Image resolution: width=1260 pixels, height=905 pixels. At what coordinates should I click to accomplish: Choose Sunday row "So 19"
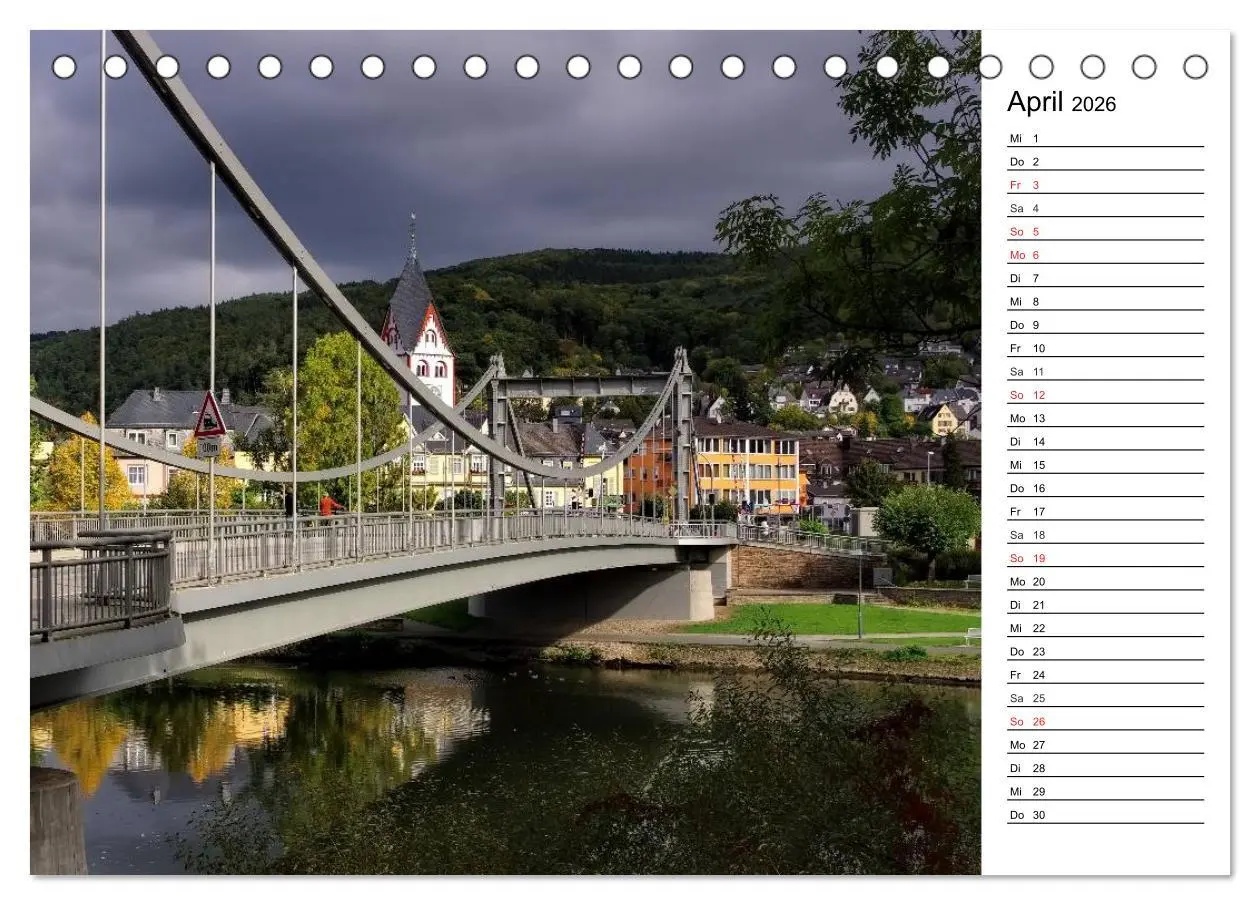(x=1105, y=559)
